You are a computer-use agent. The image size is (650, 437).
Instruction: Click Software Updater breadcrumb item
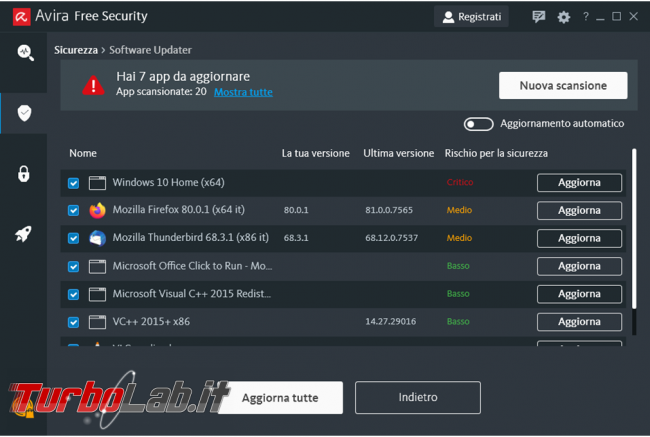150,50
